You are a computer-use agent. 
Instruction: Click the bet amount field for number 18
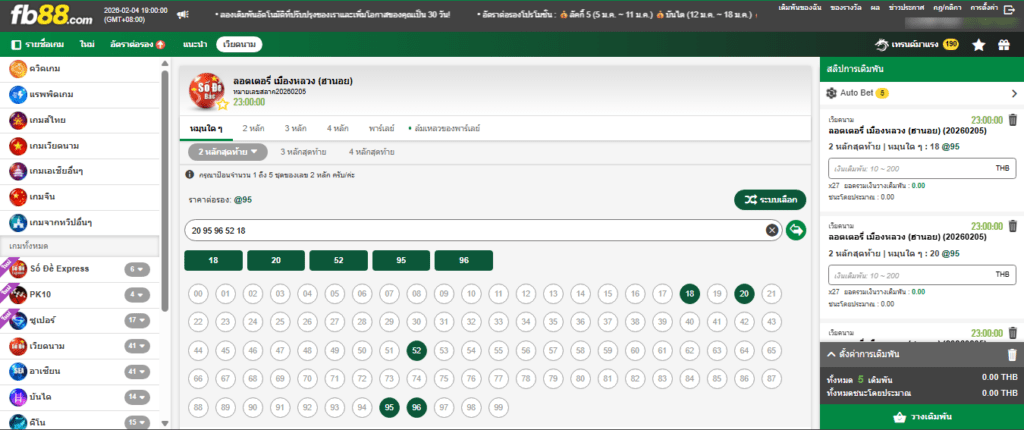click(x=921, y=168)
